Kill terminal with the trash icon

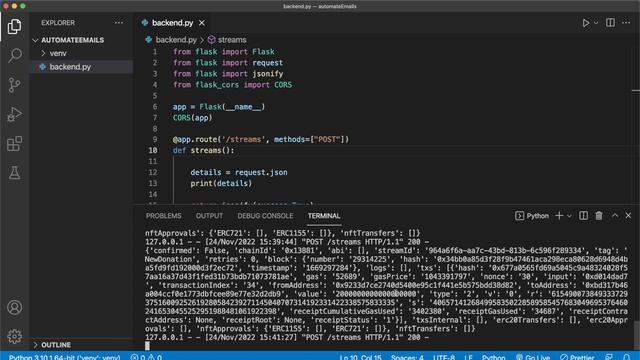tap(599, 216)
